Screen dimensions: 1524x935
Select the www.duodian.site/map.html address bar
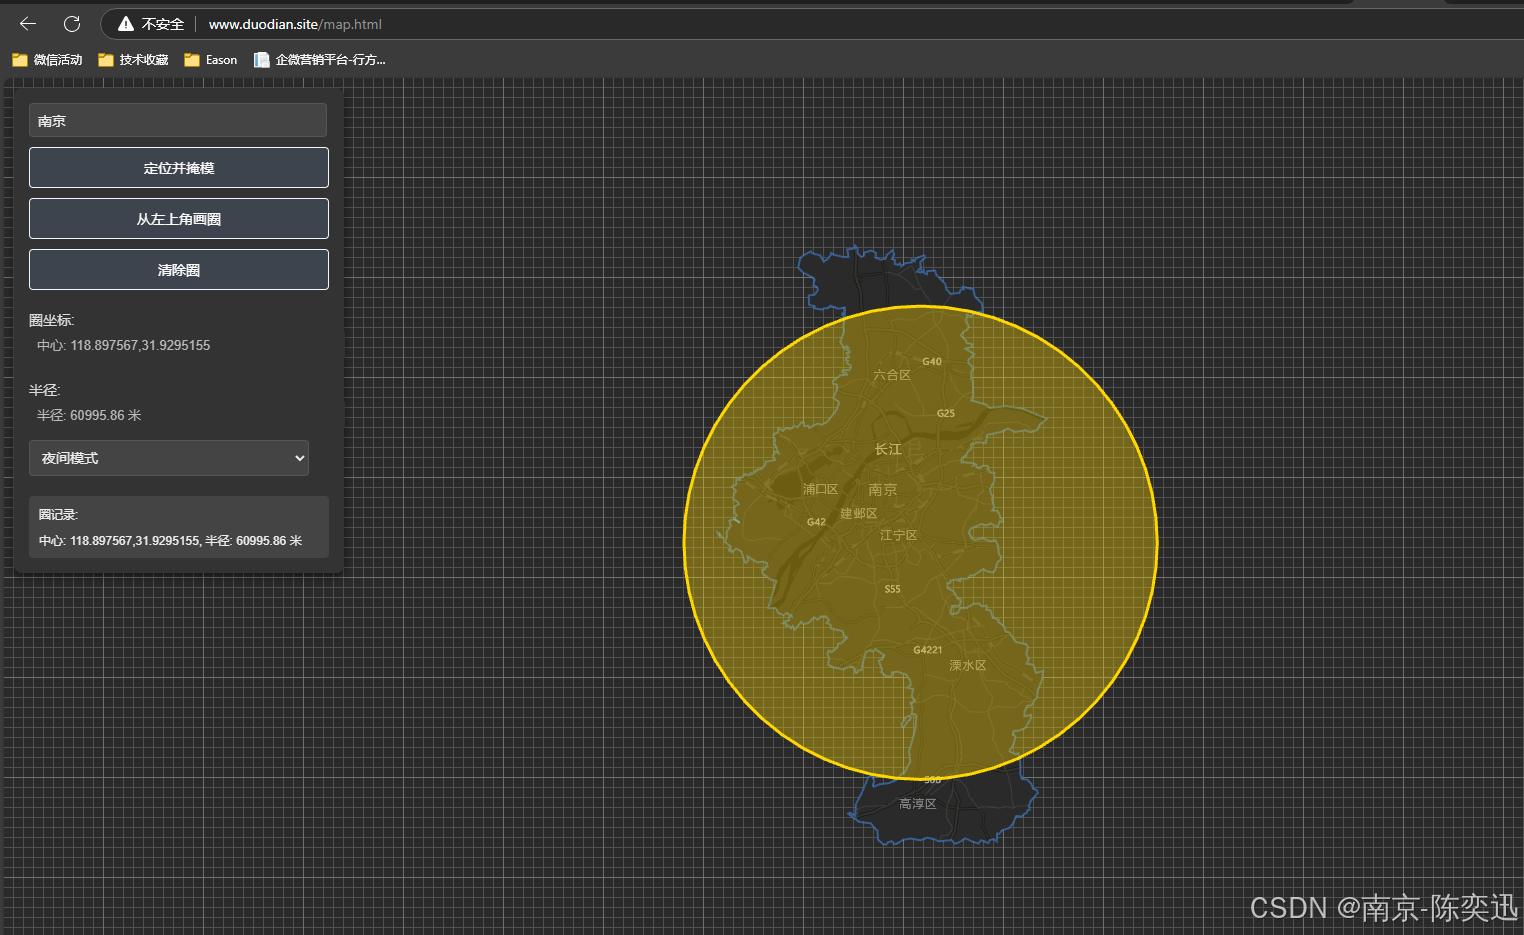tap(295, 24)
